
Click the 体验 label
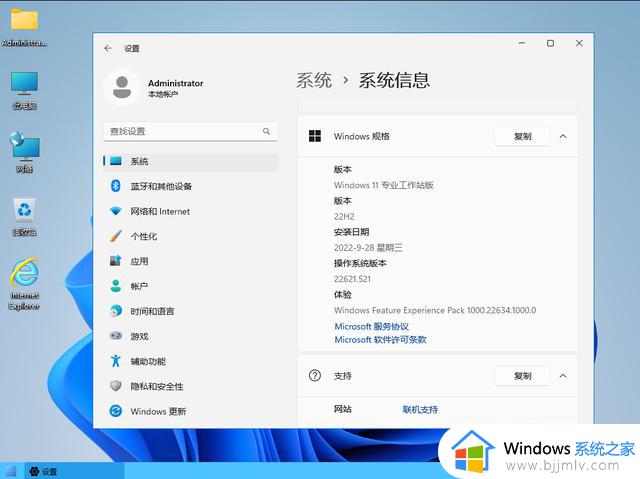click(342, 294)
